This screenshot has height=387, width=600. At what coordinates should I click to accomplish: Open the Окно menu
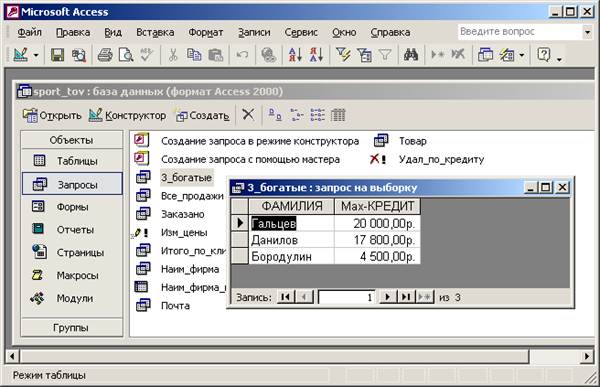tap(344, 33)
